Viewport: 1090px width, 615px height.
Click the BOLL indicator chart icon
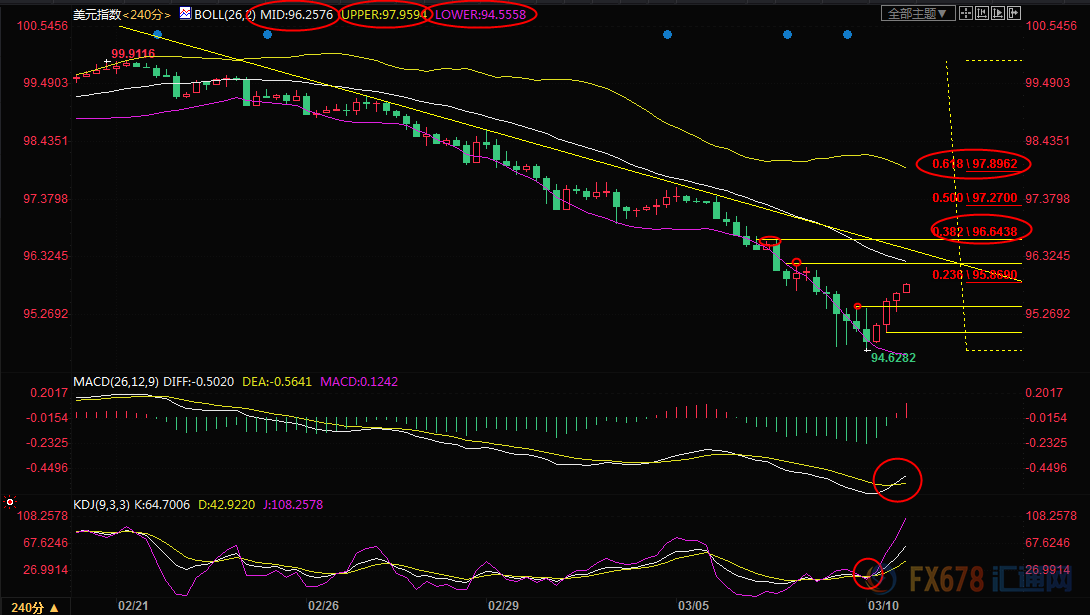pyautogui.click(x=185, y=15)
